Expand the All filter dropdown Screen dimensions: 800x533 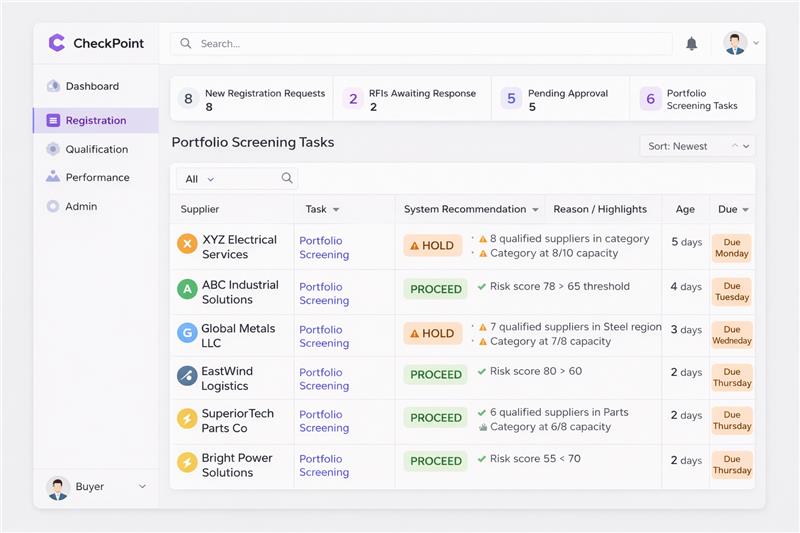[x=200, y=179]
